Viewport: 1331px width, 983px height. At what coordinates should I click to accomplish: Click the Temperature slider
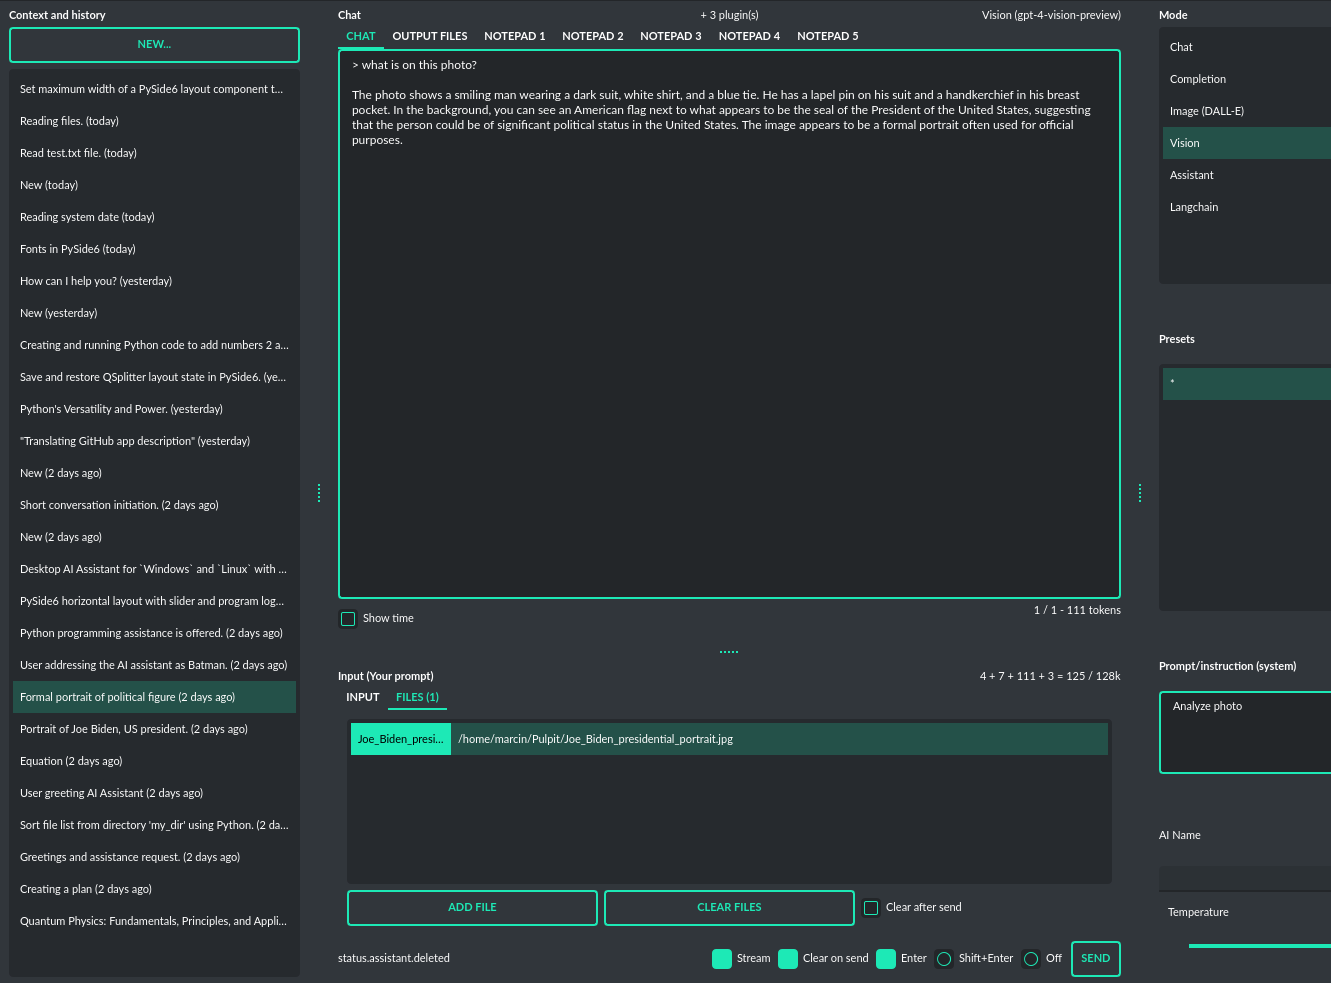click(1259, 945)
